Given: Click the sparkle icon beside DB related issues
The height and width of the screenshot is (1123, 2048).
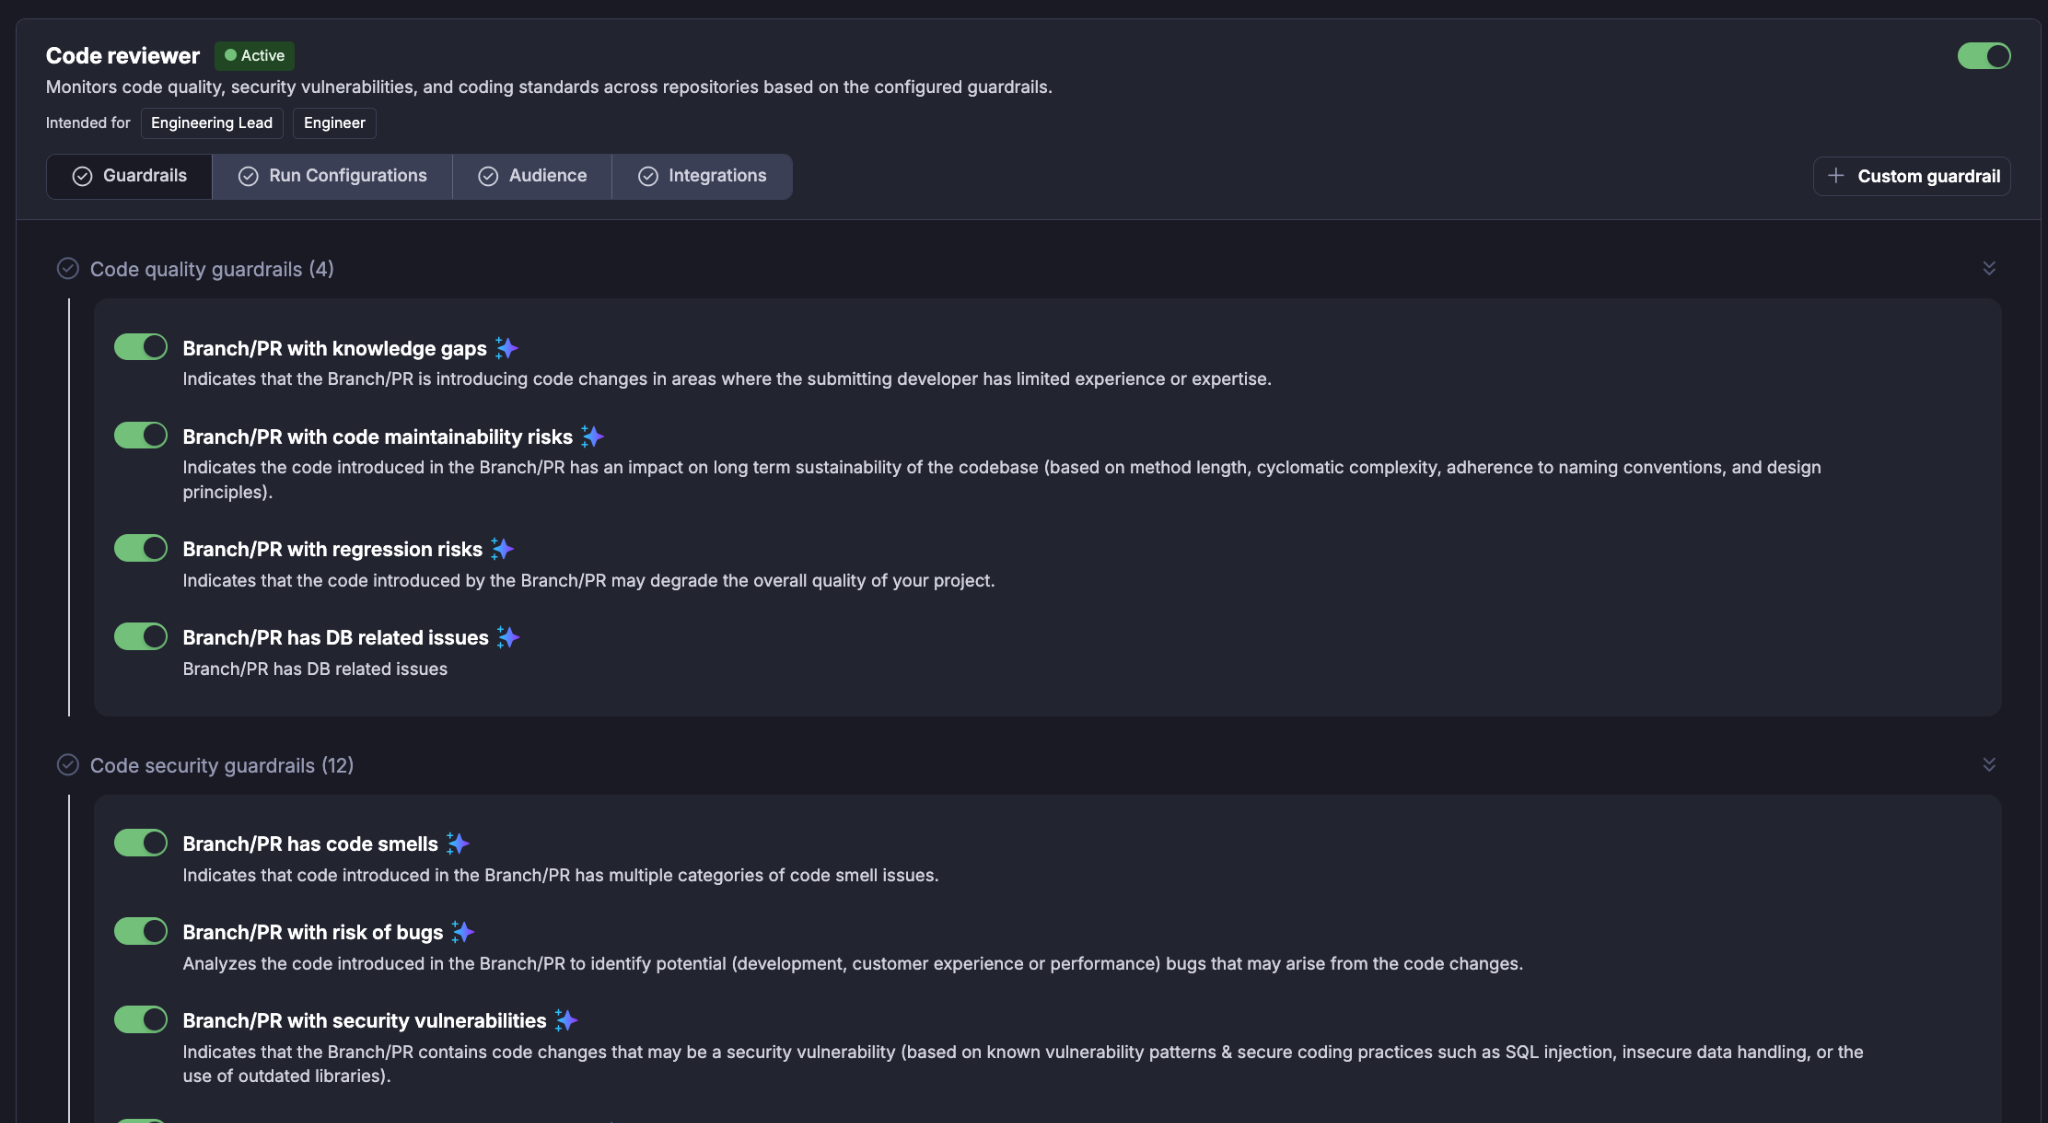Looking at the screenshot, I should [508, 637].
